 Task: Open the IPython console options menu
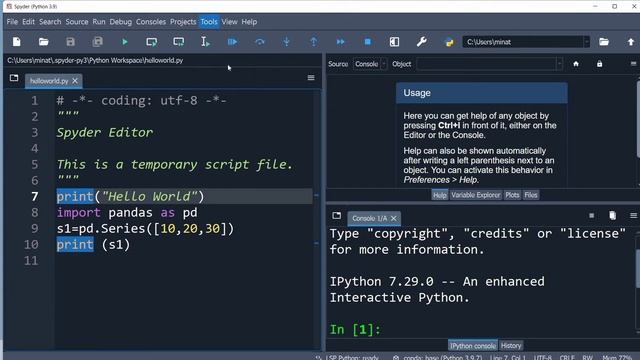coord(633,216)
